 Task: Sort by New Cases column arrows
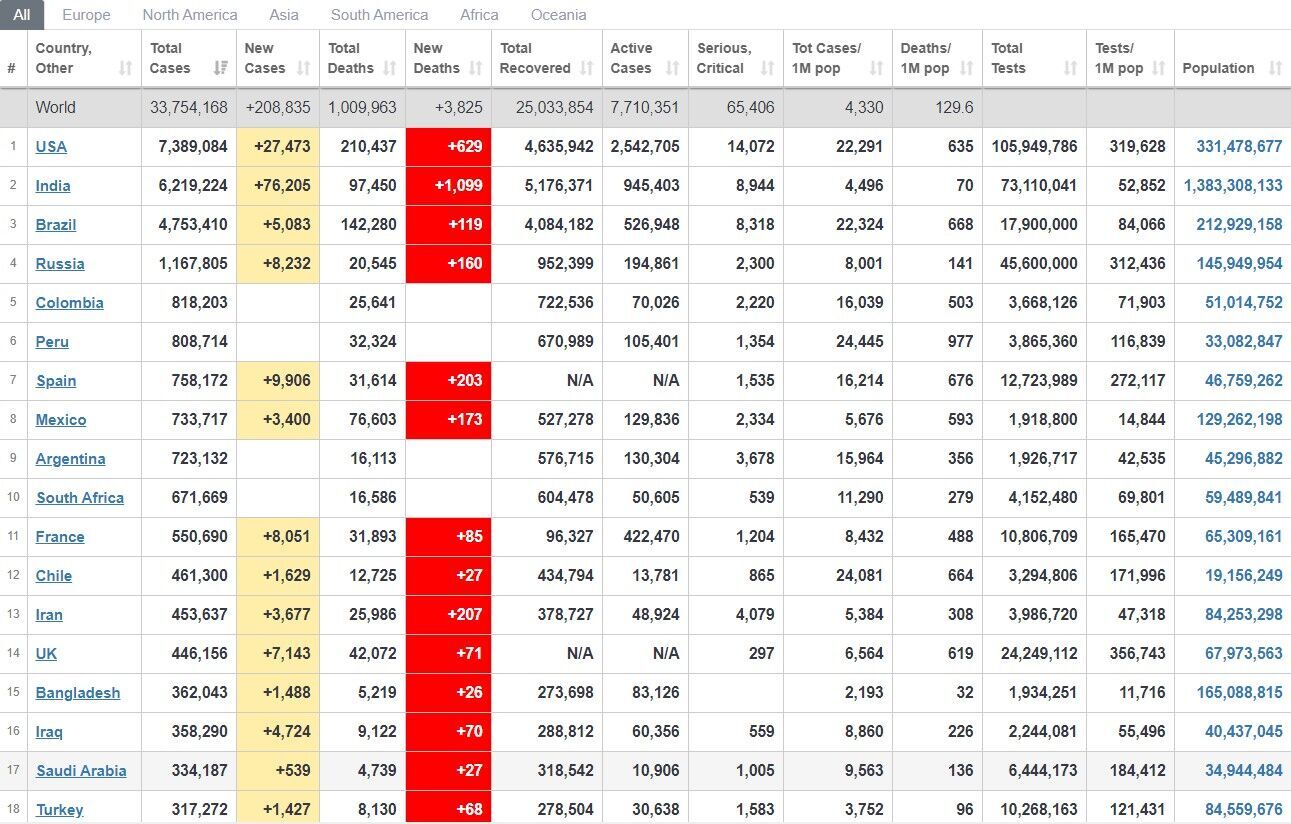[303, 68]
